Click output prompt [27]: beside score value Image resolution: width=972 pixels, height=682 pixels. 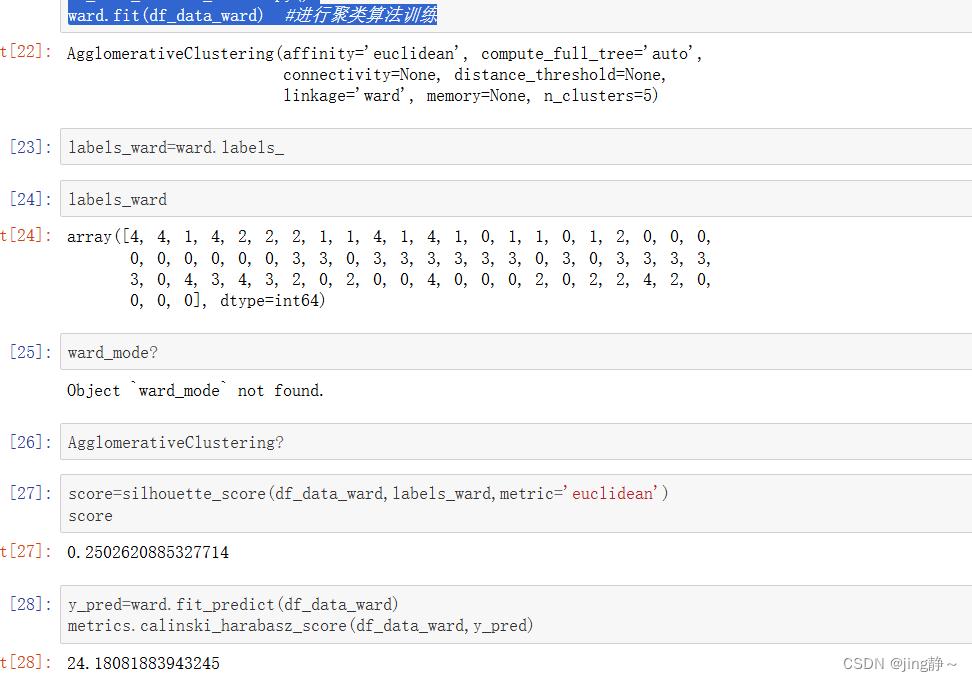click(x=26, y=551)
